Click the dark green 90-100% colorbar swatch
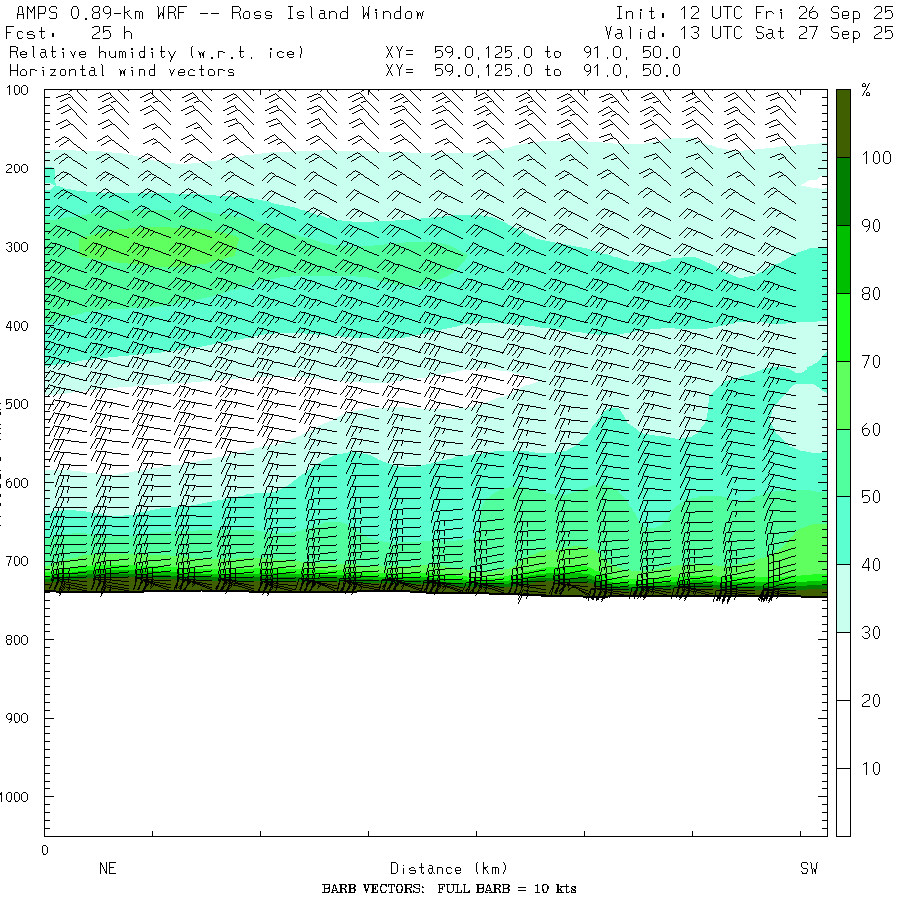This screenshot has height=900, width=900. click(x=843, y=192)
